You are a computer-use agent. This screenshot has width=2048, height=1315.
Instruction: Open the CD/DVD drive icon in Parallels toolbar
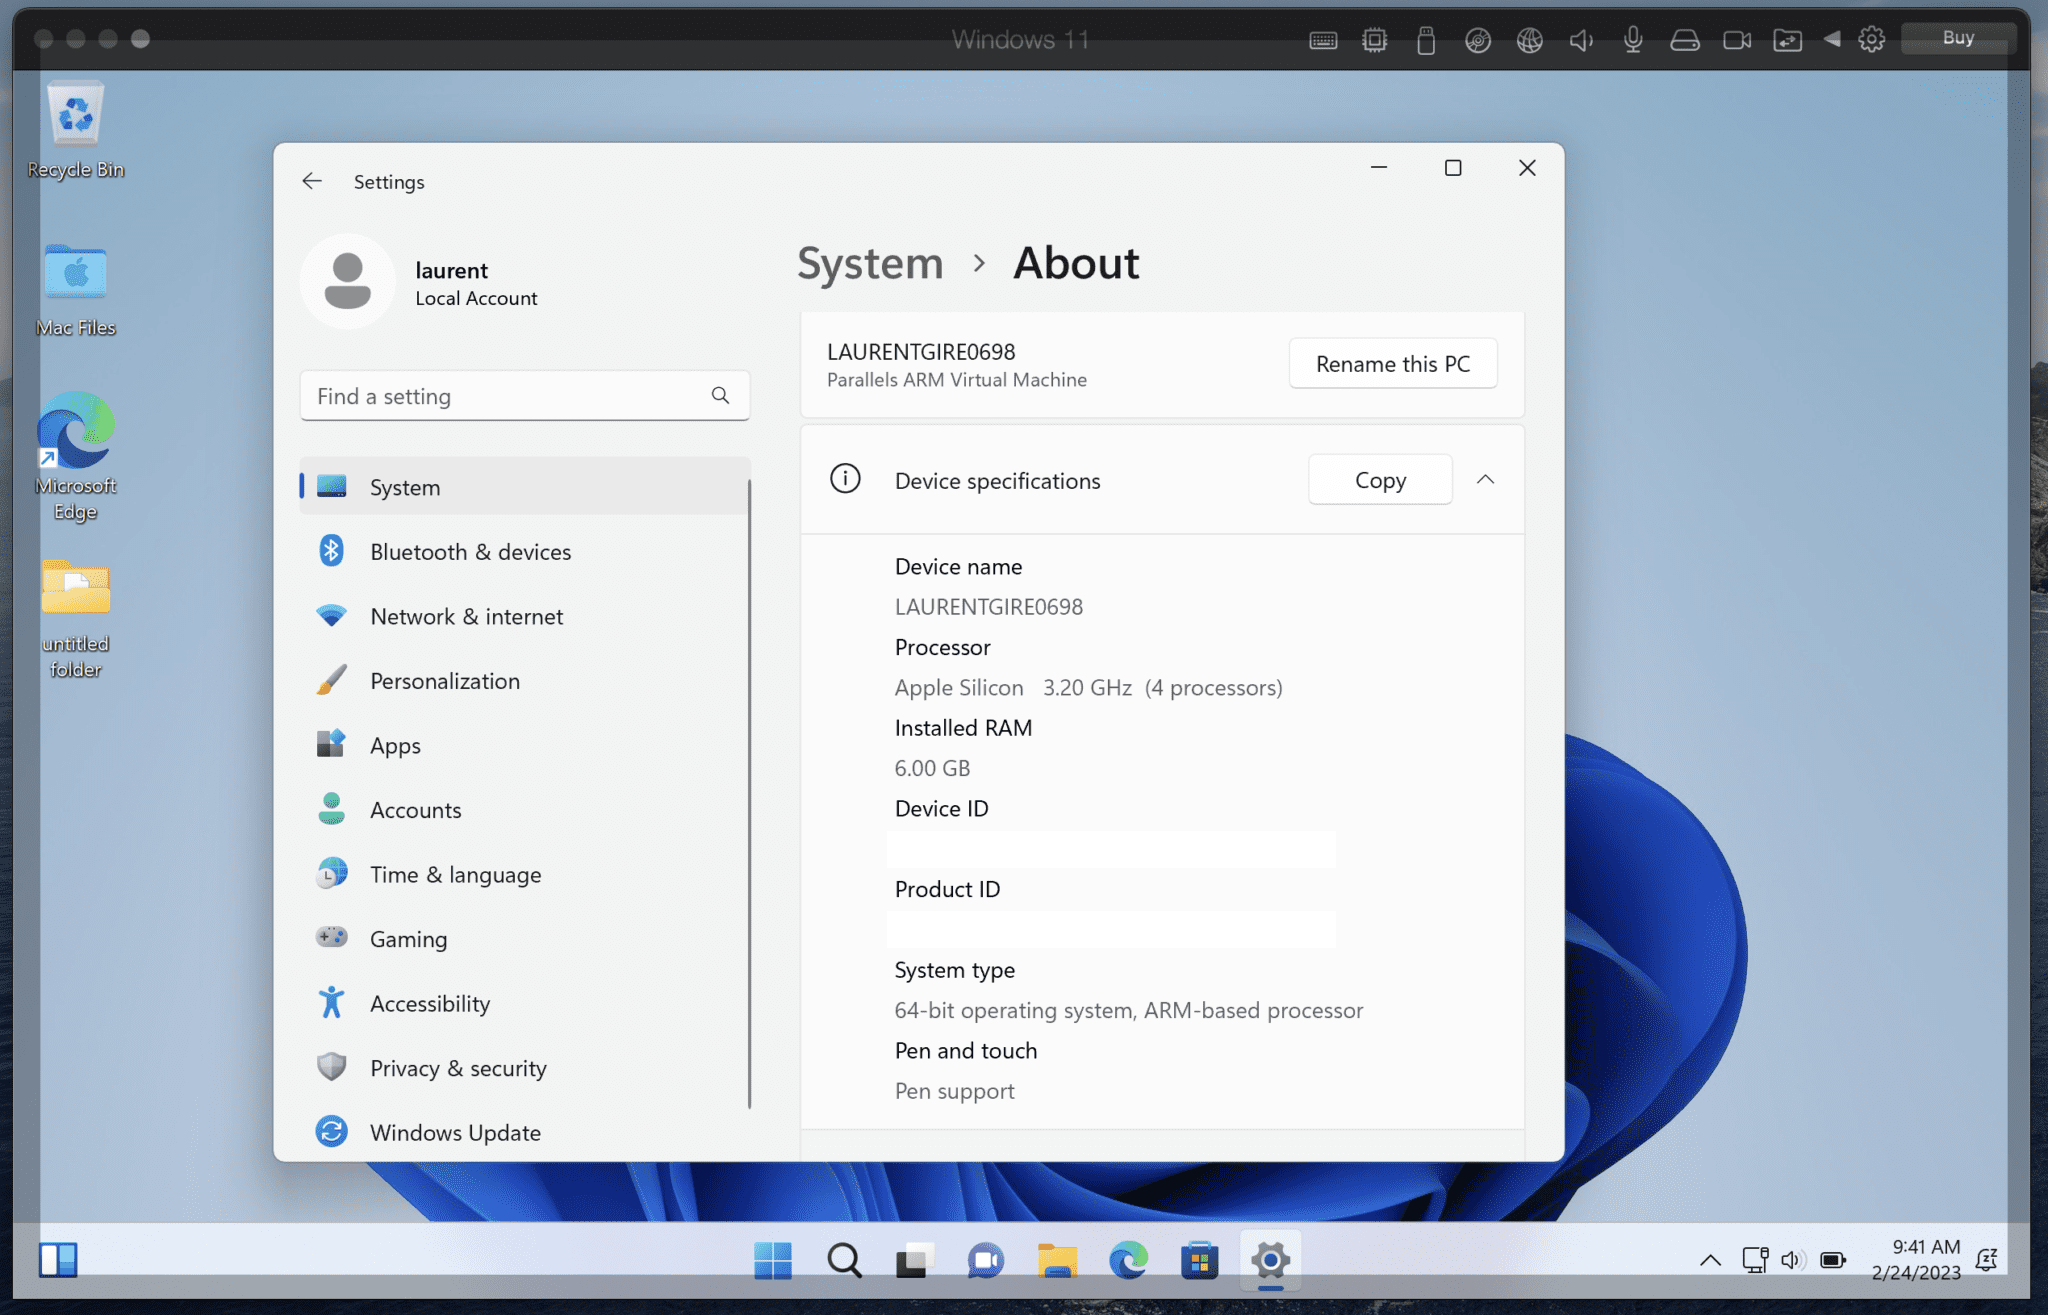click(x=1477, y=40)
